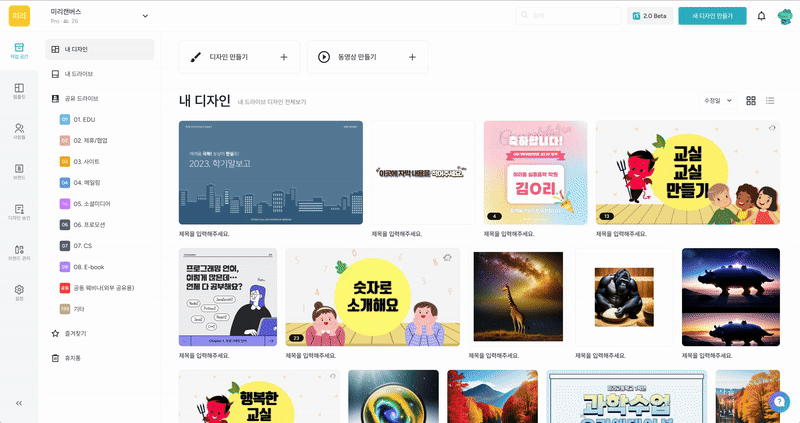Click the help question mark bubble
The height and width of the screenshot is (423, 800).
click(x=781, y=402)
